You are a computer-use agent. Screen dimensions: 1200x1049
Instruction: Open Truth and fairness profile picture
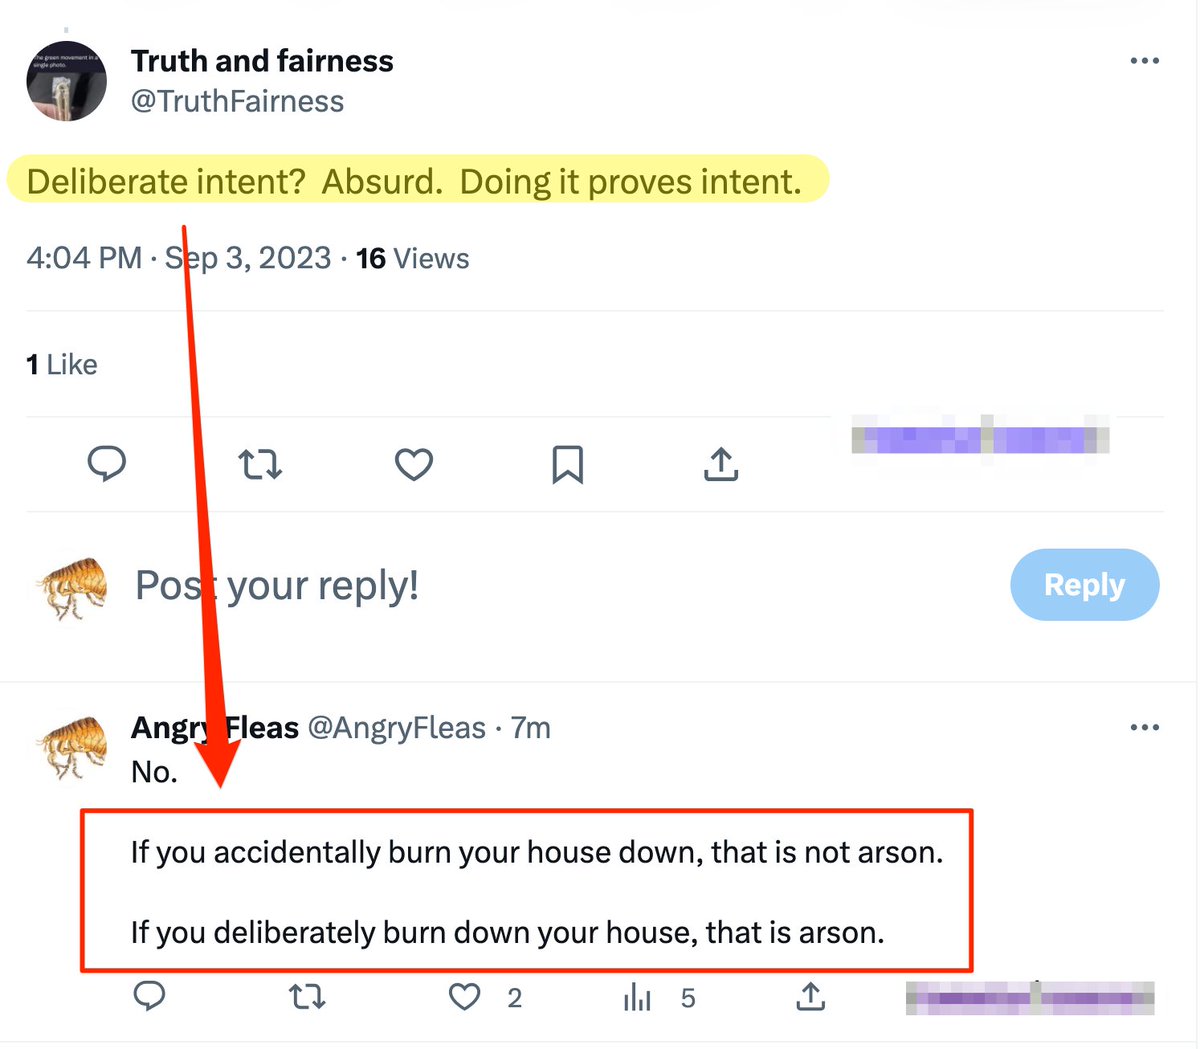[66, 81]
